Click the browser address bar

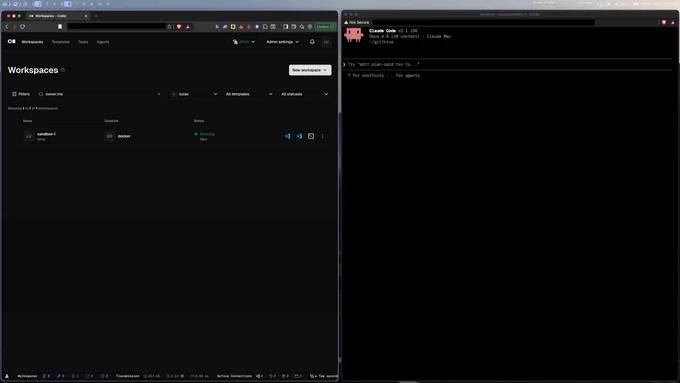pyautogui.click(x=117, y=26)
